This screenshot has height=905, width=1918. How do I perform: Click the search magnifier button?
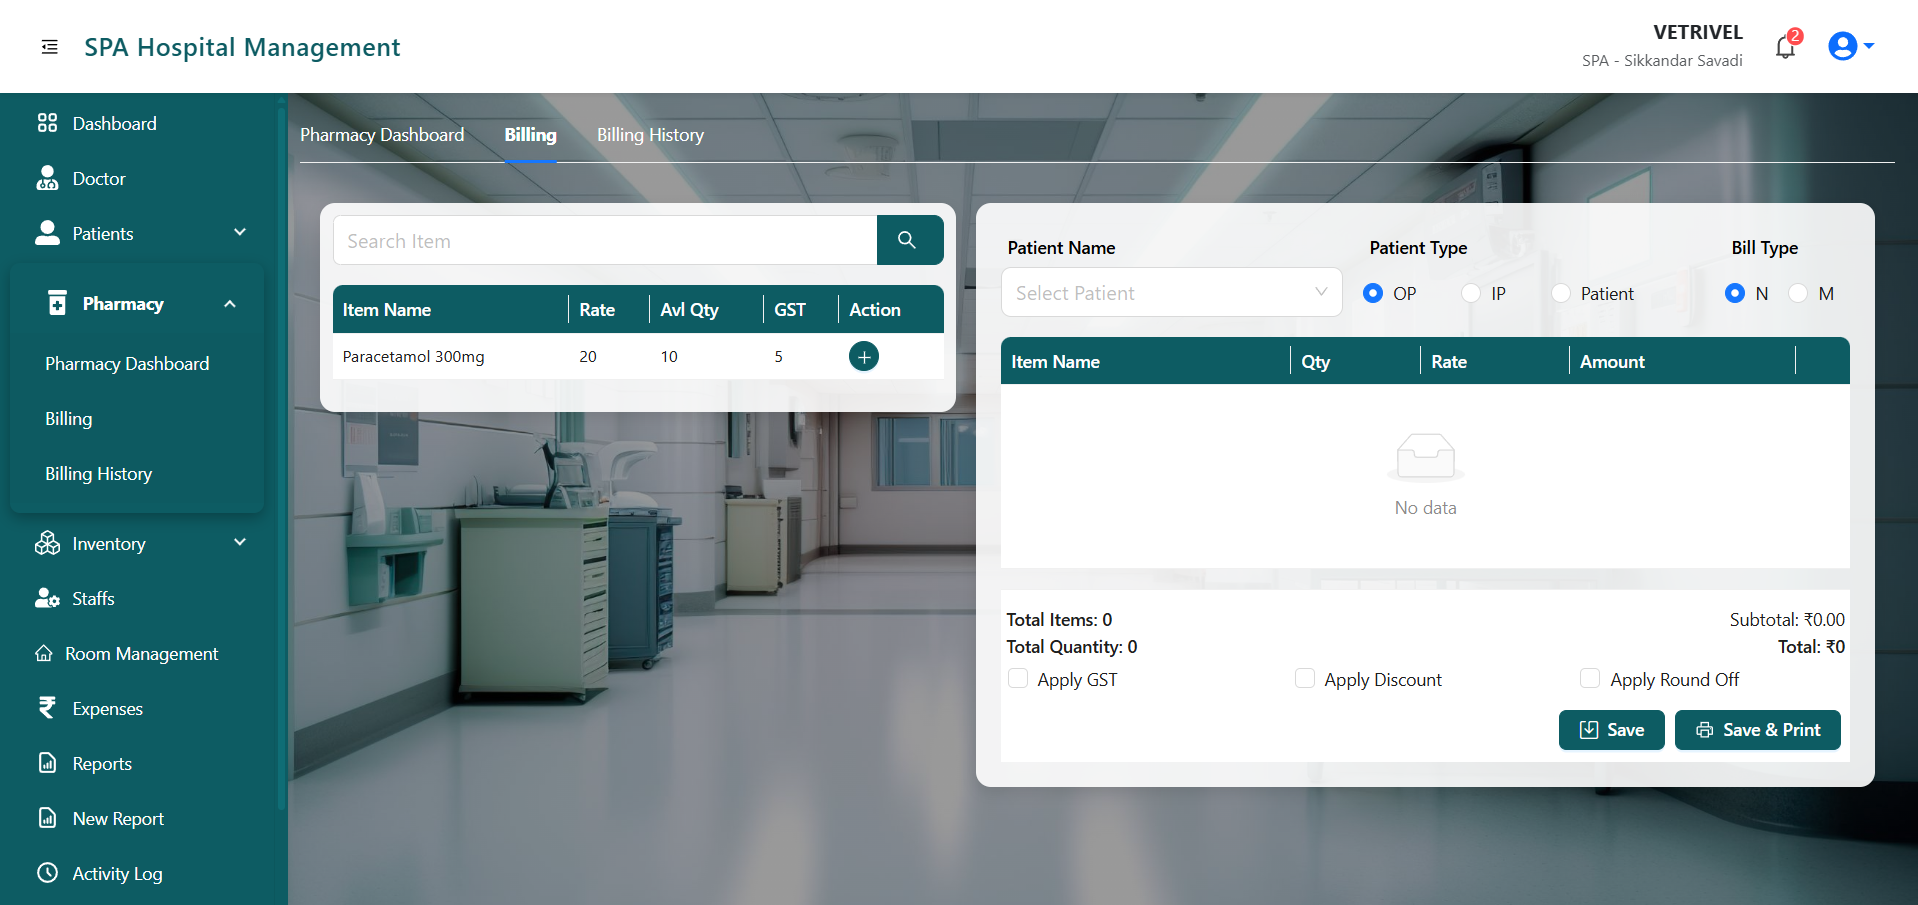pos(908,240)
